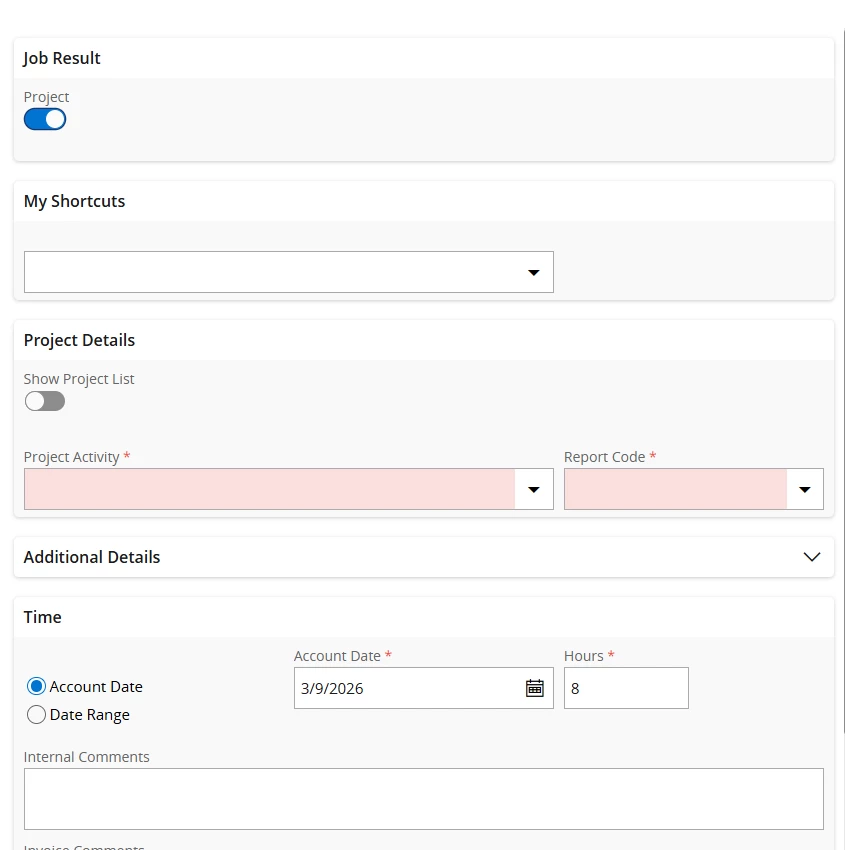Open the My Shortcuts dropdown arrow

point(533,272)
